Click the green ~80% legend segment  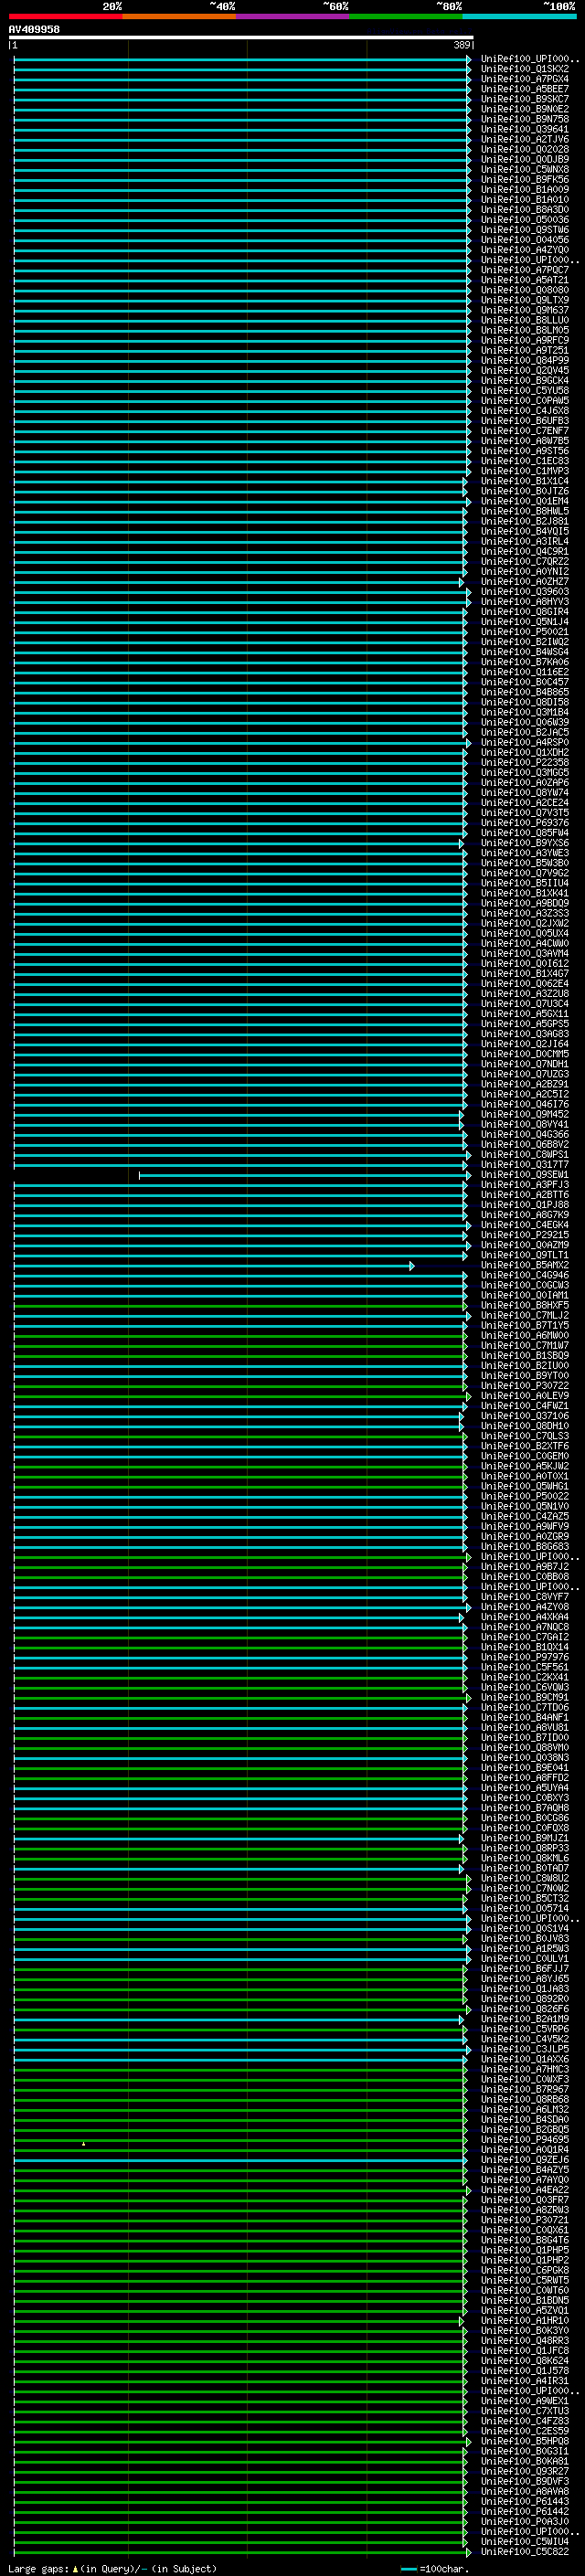pos(406,16)
